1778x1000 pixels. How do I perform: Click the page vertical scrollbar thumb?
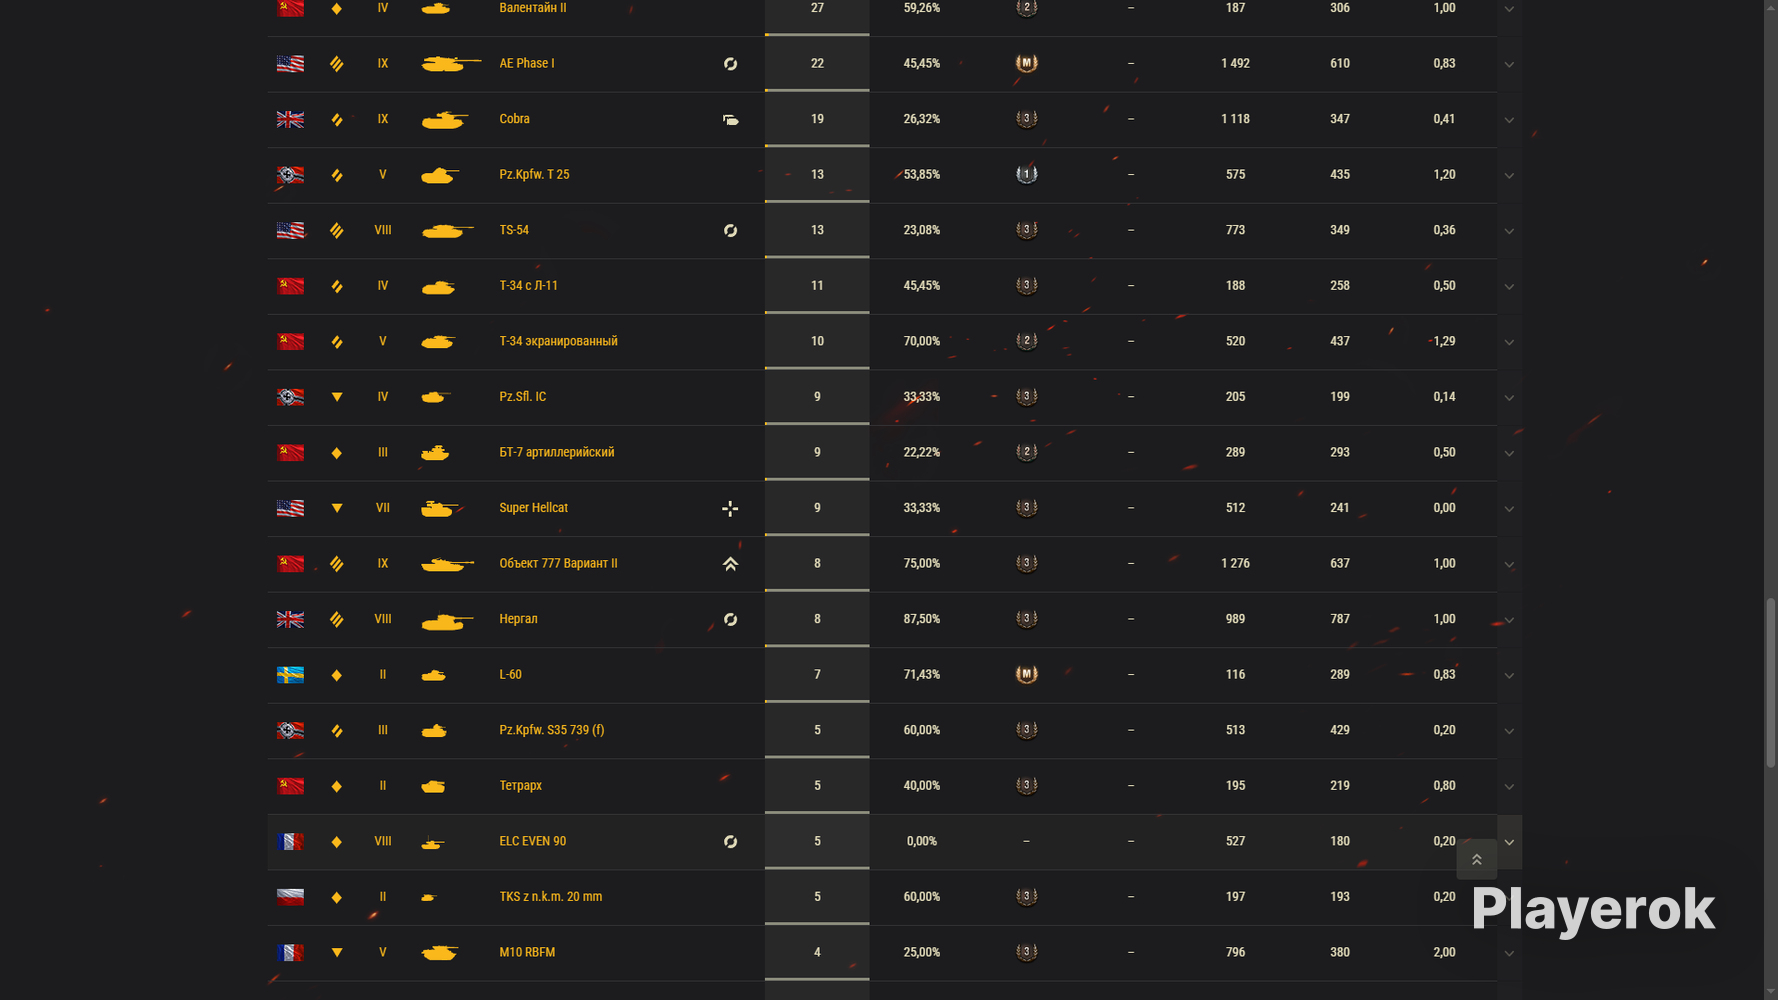(1770, 683)
